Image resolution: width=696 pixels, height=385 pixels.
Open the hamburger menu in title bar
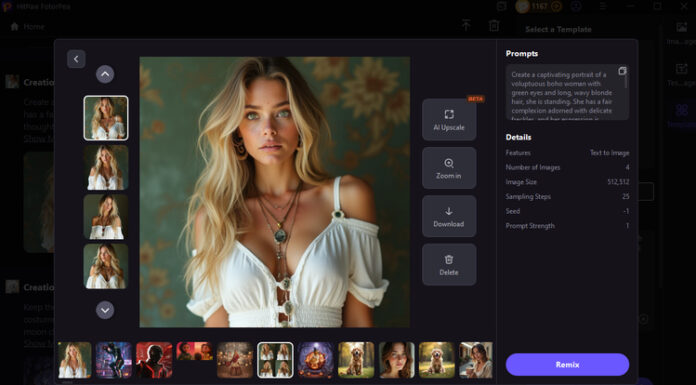(x=603, y=6)
